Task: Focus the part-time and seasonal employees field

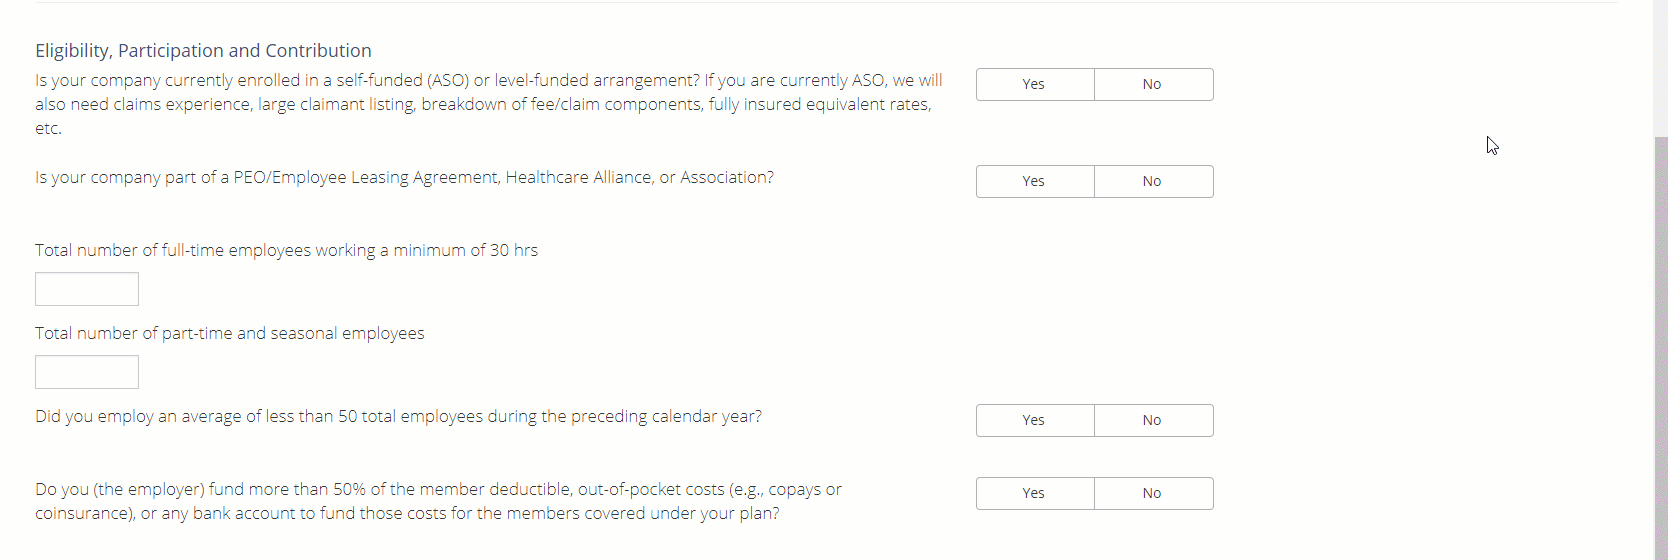Action: (x=87, y=372)
